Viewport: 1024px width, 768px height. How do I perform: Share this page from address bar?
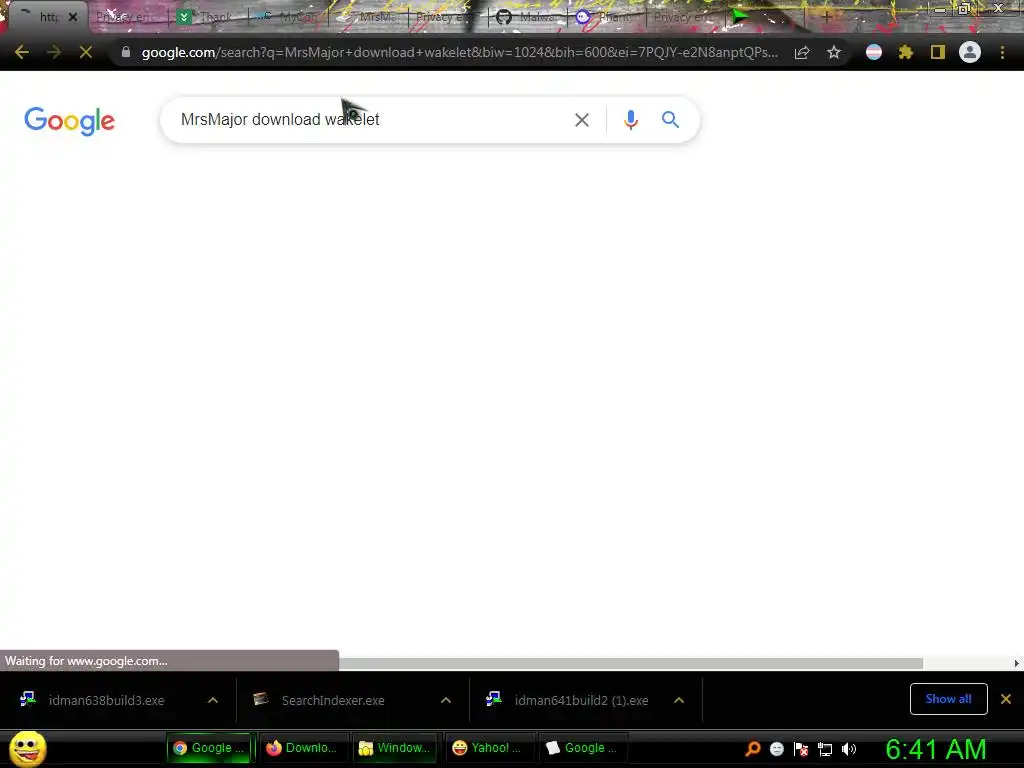[x=802, y=53]
